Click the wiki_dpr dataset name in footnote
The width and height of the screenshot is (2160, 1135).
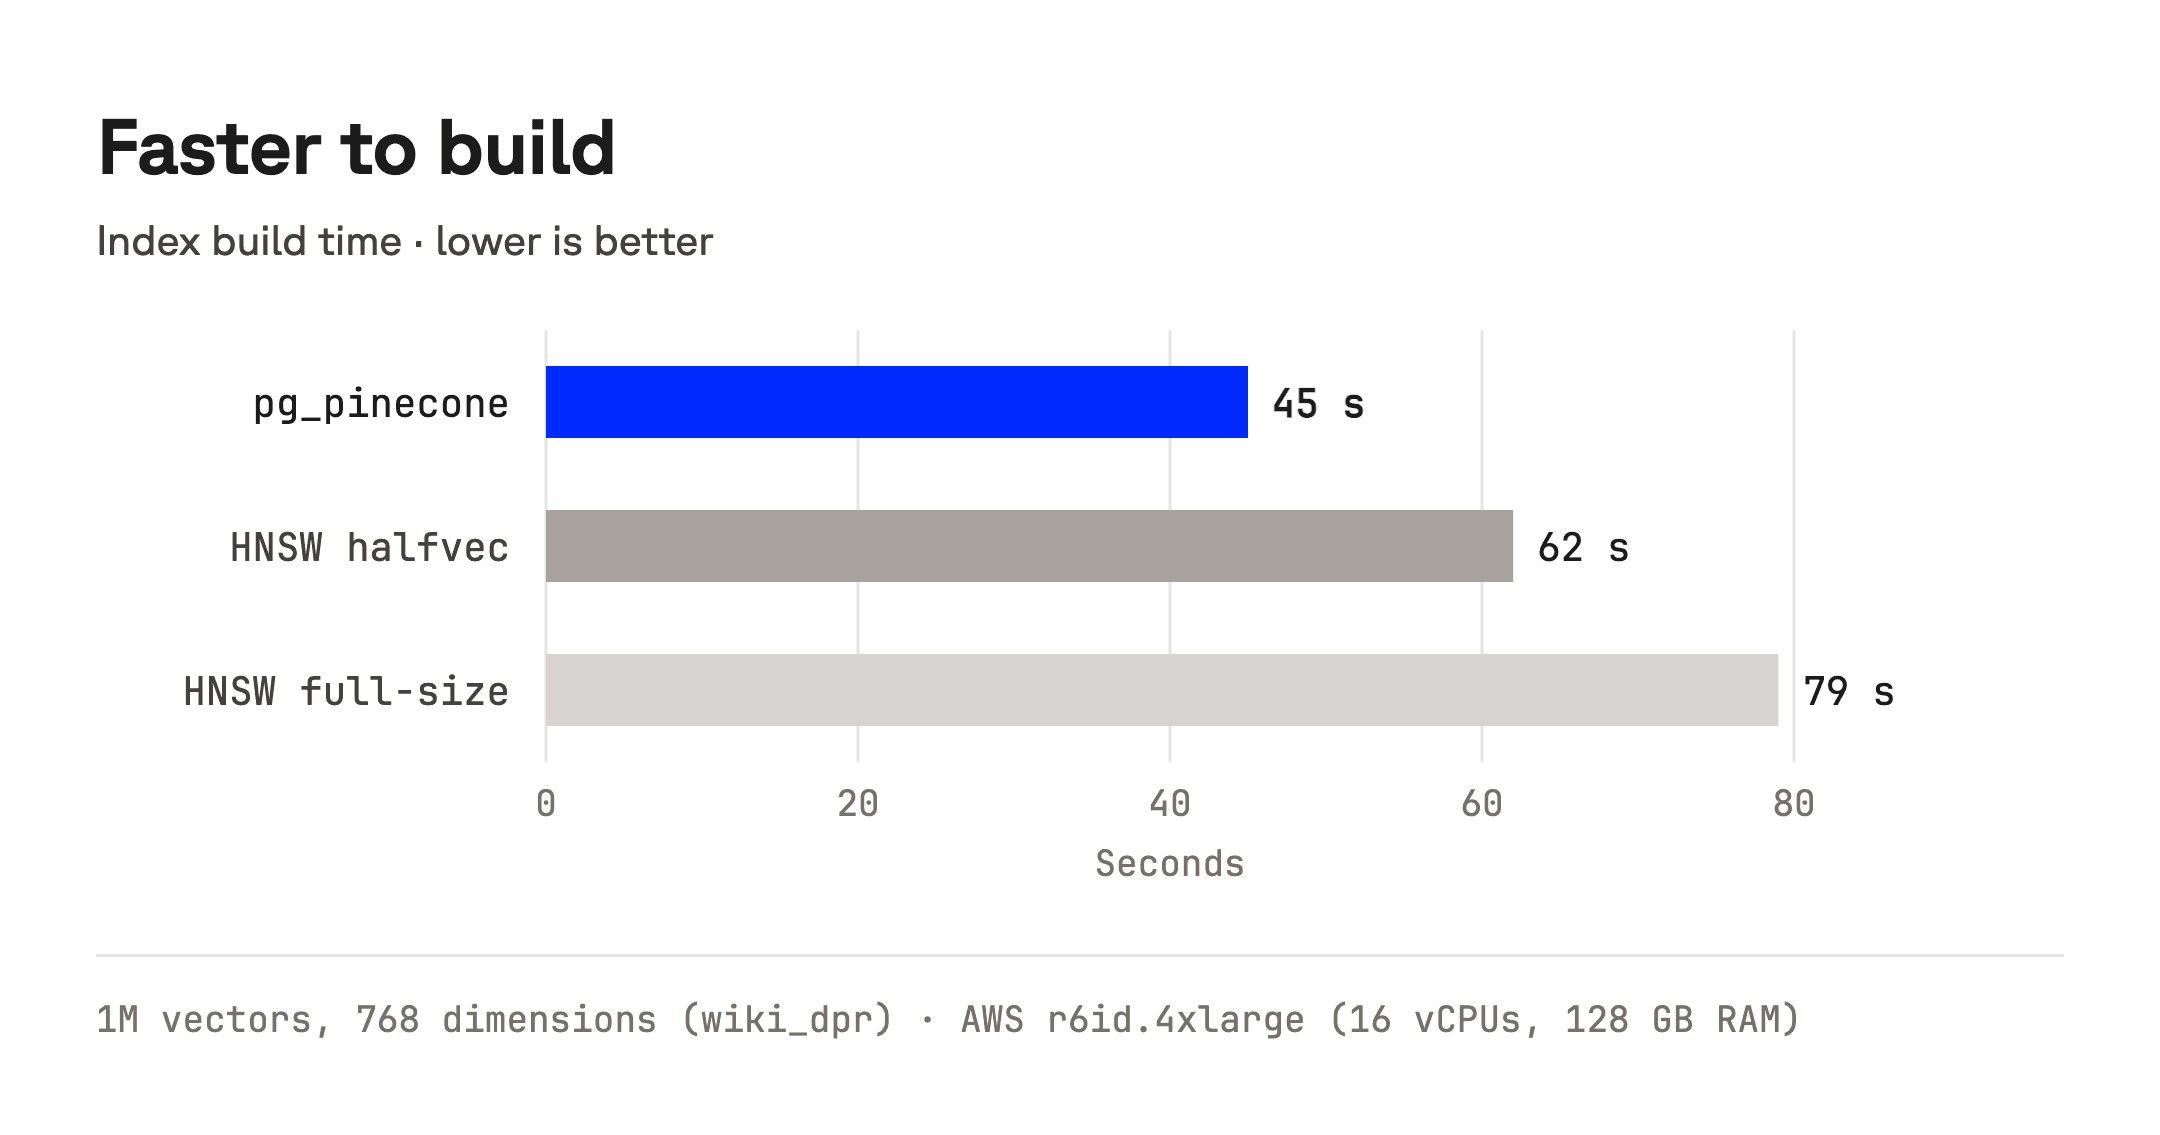[787, 1021]
